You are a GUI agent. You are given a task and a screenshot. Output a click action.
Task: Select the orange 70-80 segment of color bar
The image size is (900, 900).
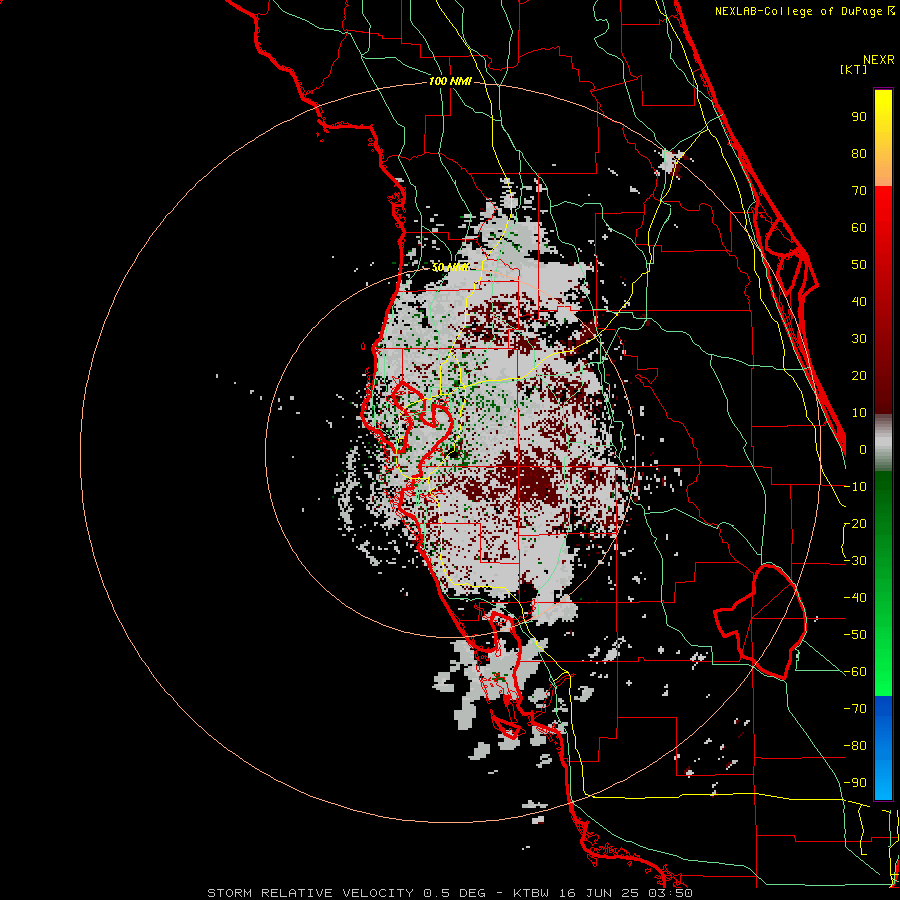883,169
